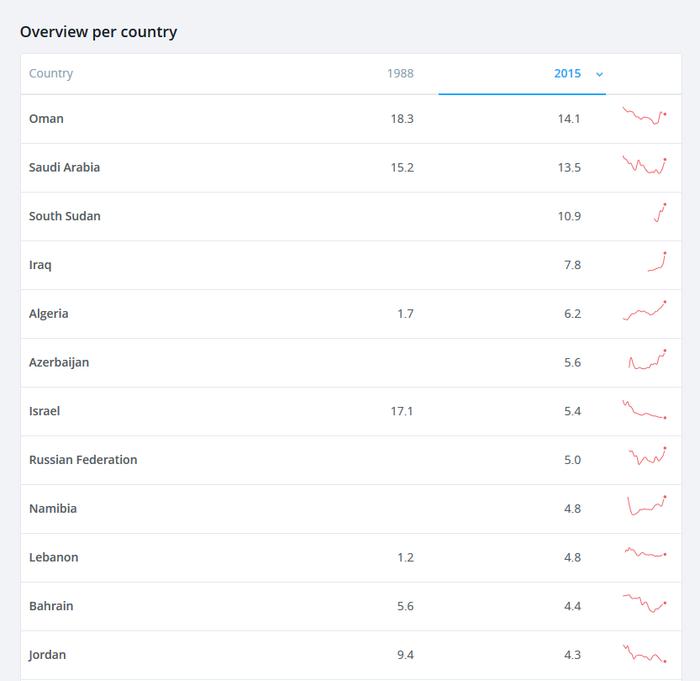This screenshot has height=681, width=700.
Task: Click South Sudan's 2015 value 10.9
Action: click(569, 217)
